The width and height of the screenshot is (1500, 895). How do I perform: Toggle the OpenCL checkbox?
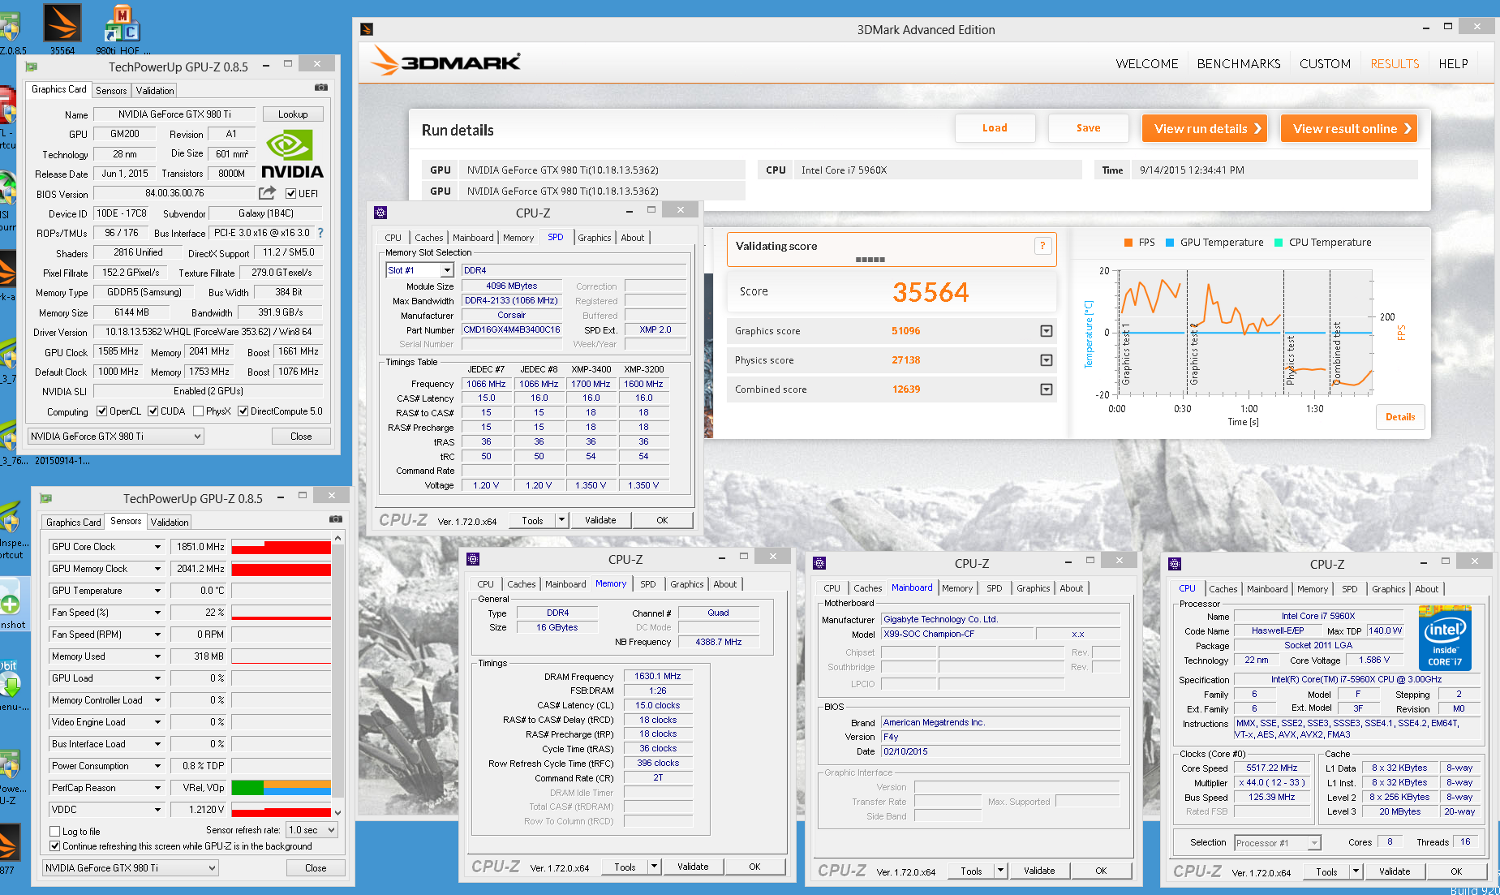coord(101,411)
